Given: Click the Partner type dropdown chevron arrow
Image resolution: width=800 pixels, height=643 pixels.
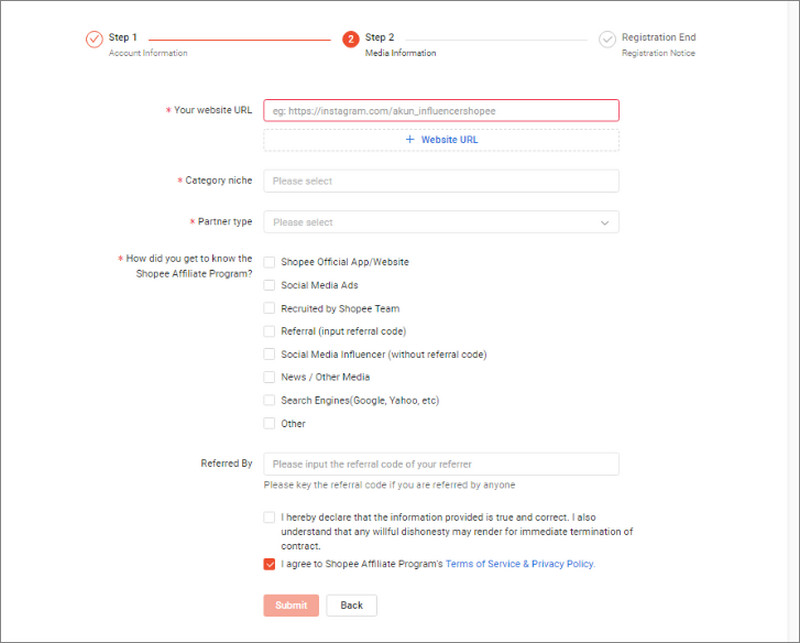Looking at the screenshot, I should 604,222.
